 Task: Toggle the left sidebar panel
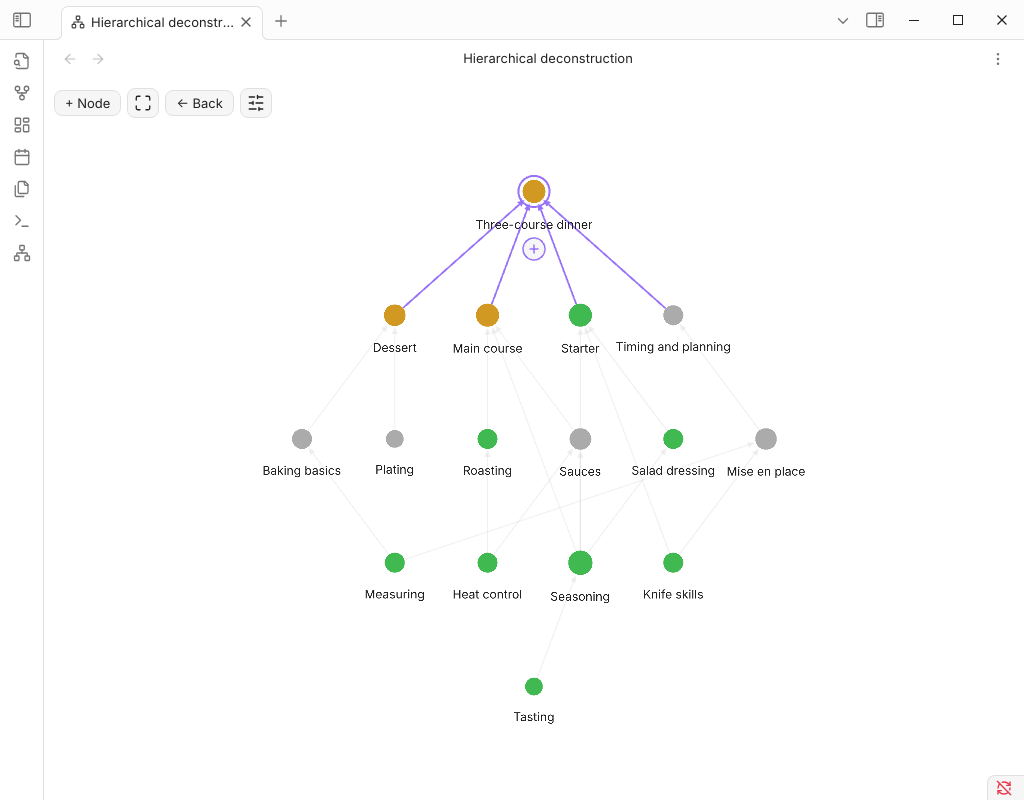[x=22, y=20]
